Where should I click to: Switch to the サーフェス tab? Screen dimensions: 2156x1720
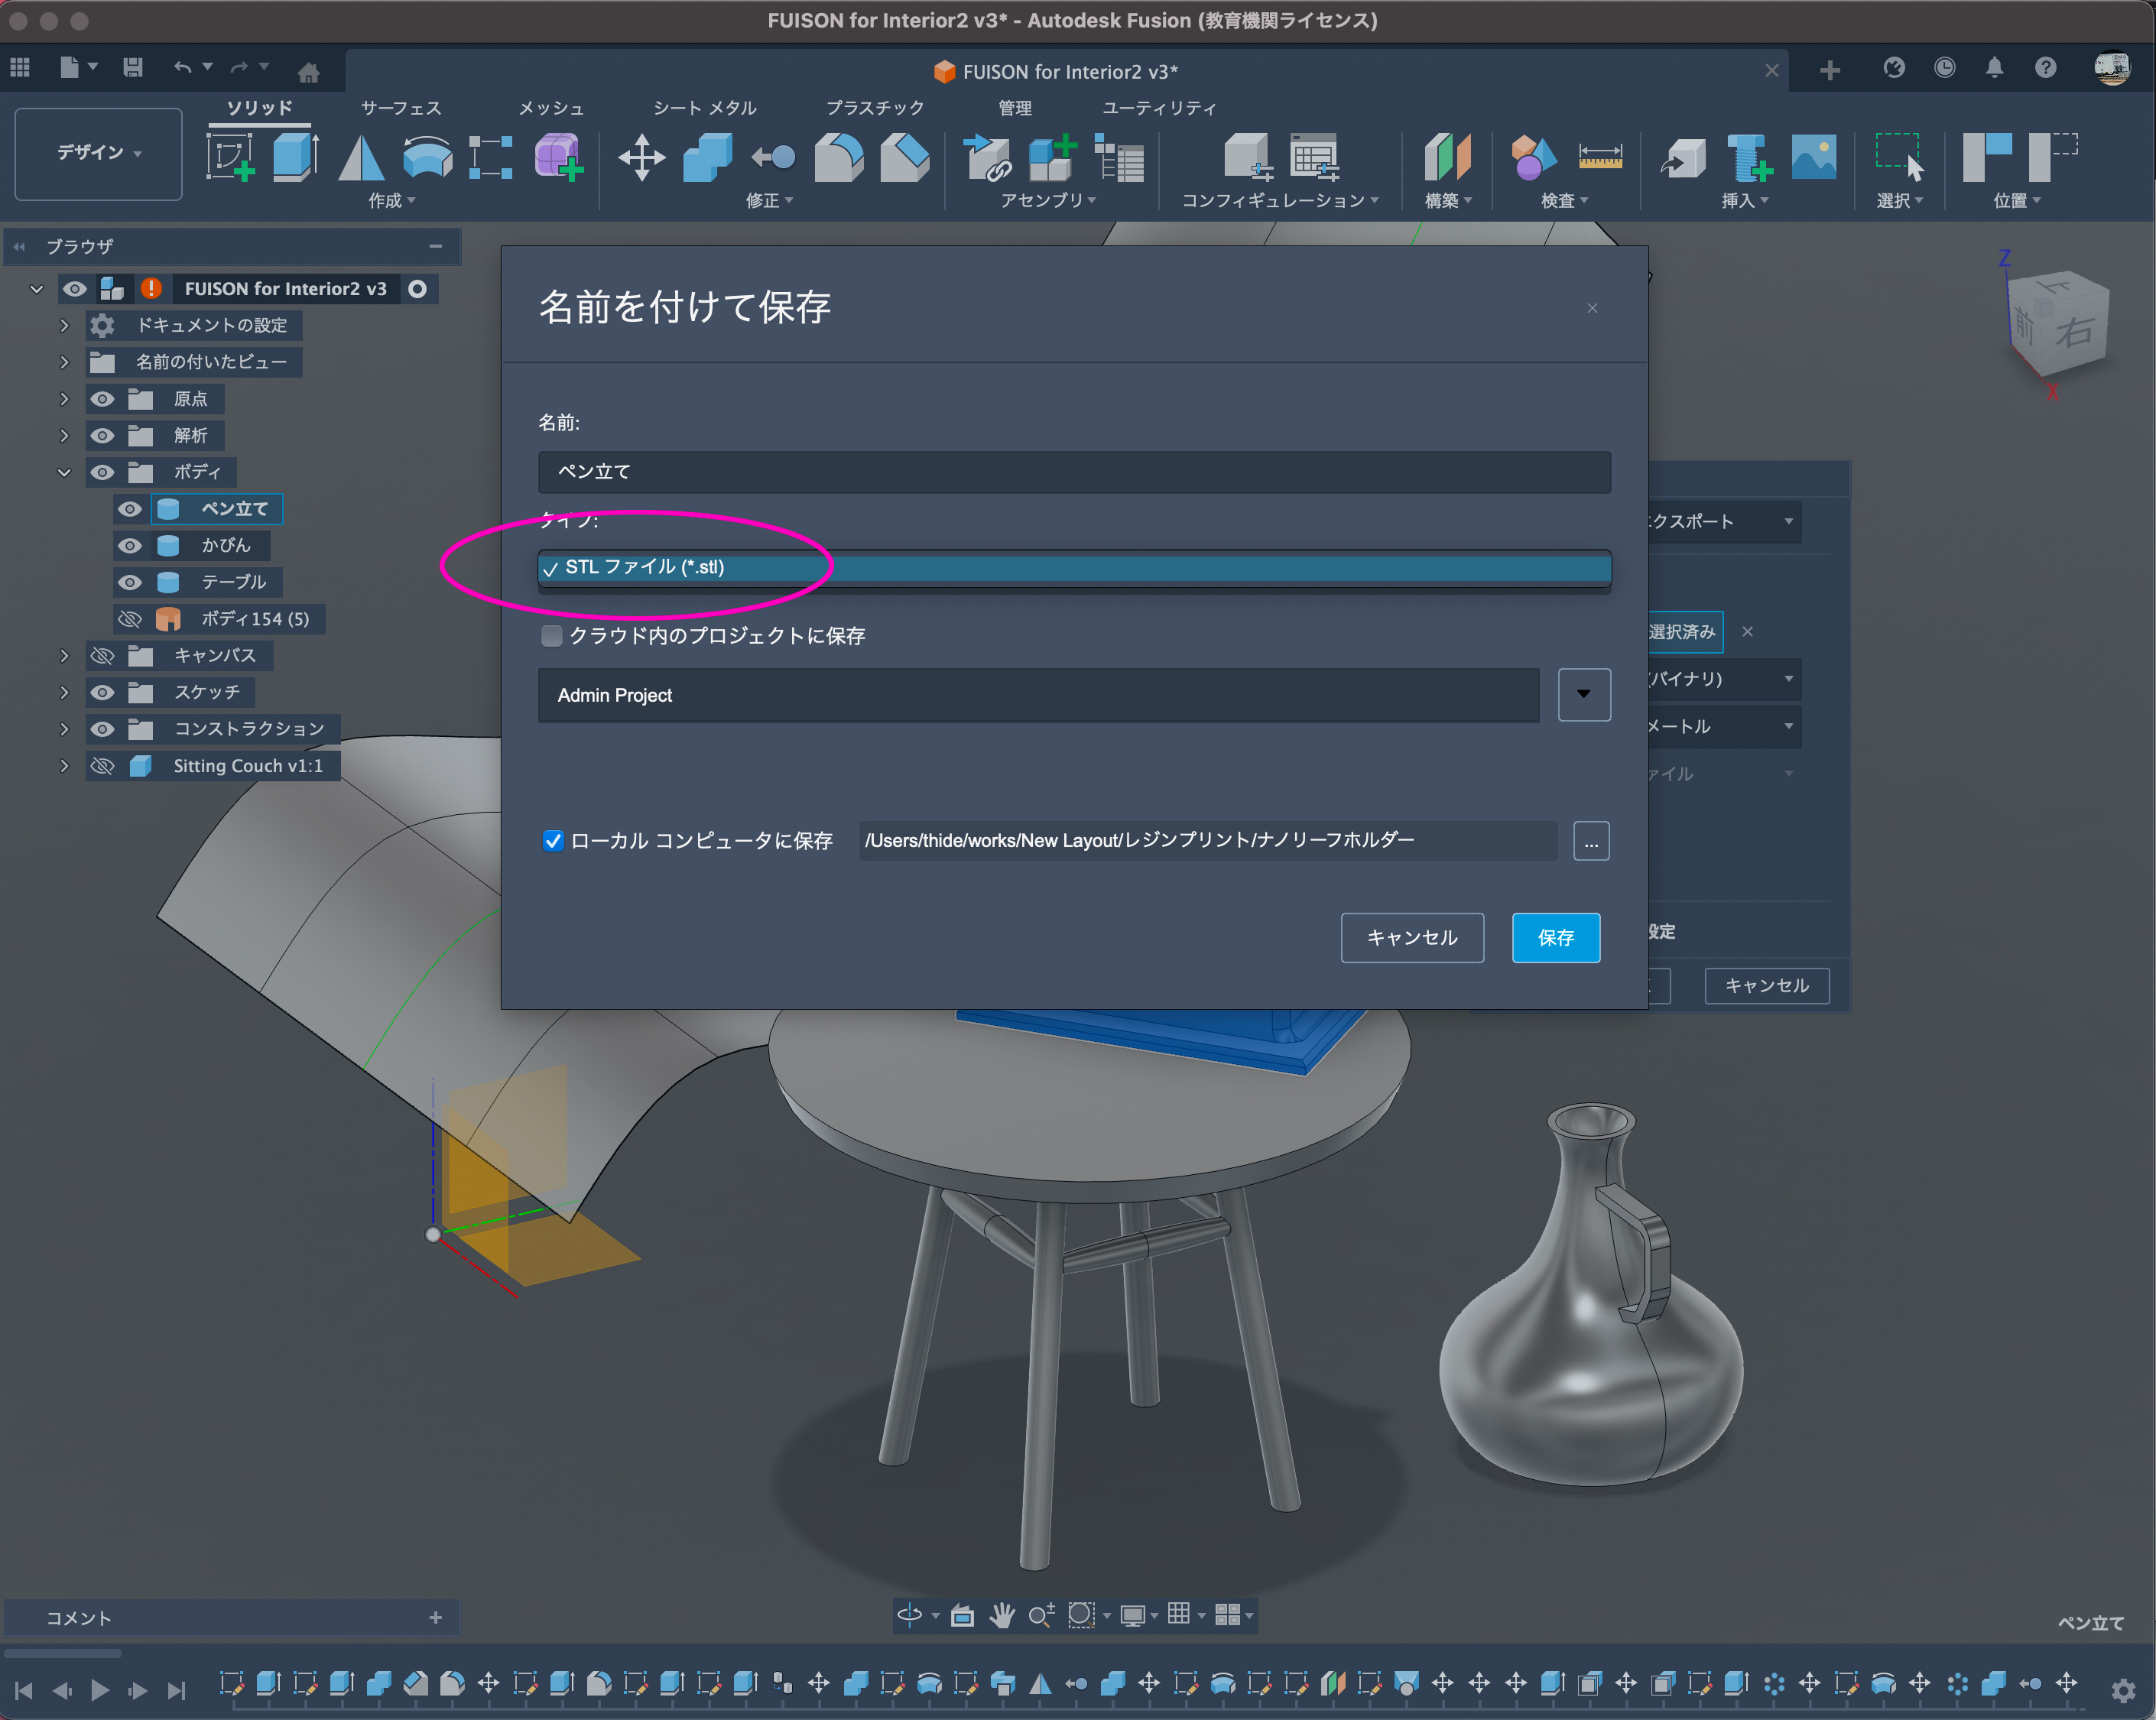coord(400,108)
